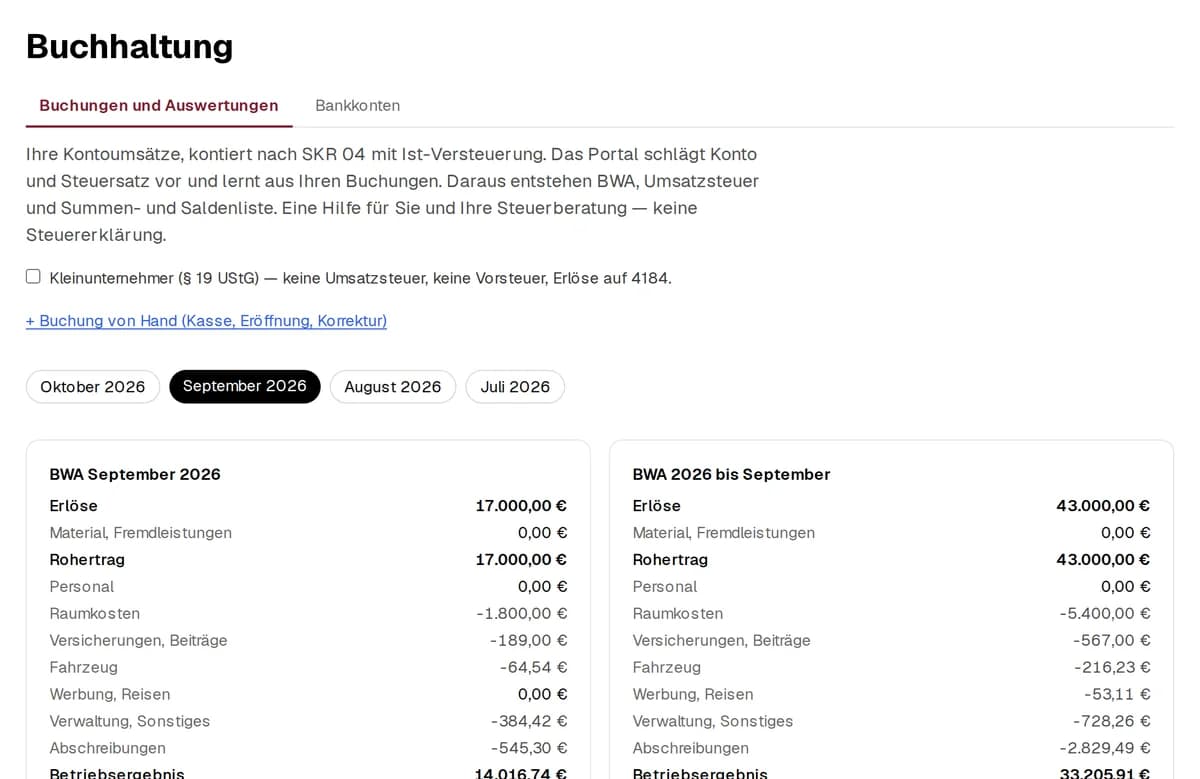The width and height of the screenshot is (1200, 779).
Task: Click 'Material, Fremdleistungen' in BWA September 2026
Action: [141, 533]
